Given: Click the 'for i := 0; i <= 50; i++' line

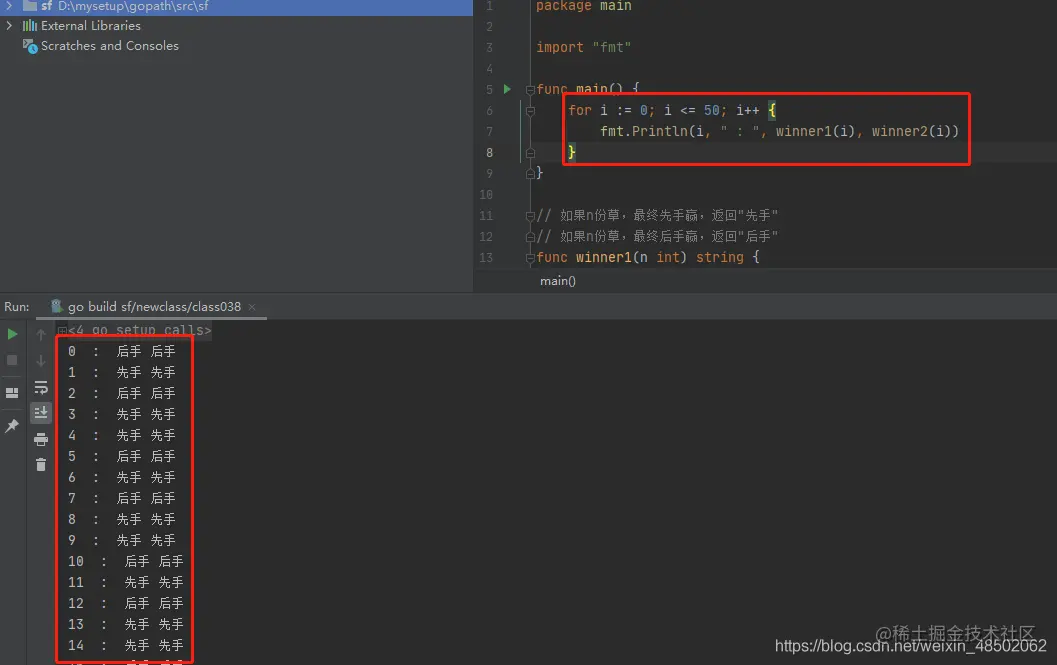Looking at the screenshot, I should pos(671,110).
